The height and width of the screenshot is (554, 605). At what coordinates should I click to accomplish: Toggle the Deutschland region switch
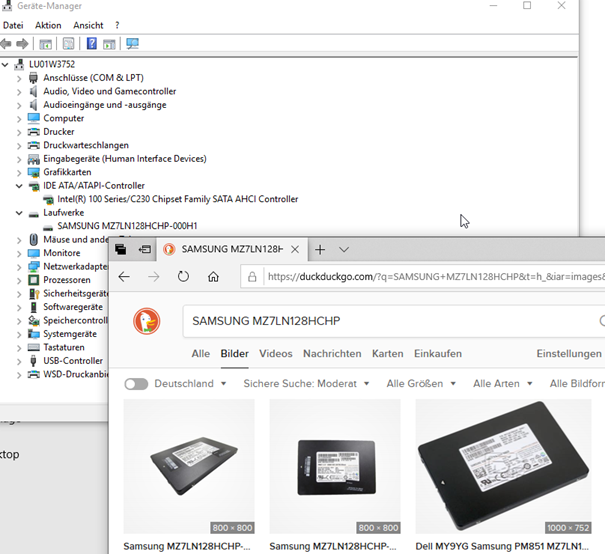[x=136, y=384]
